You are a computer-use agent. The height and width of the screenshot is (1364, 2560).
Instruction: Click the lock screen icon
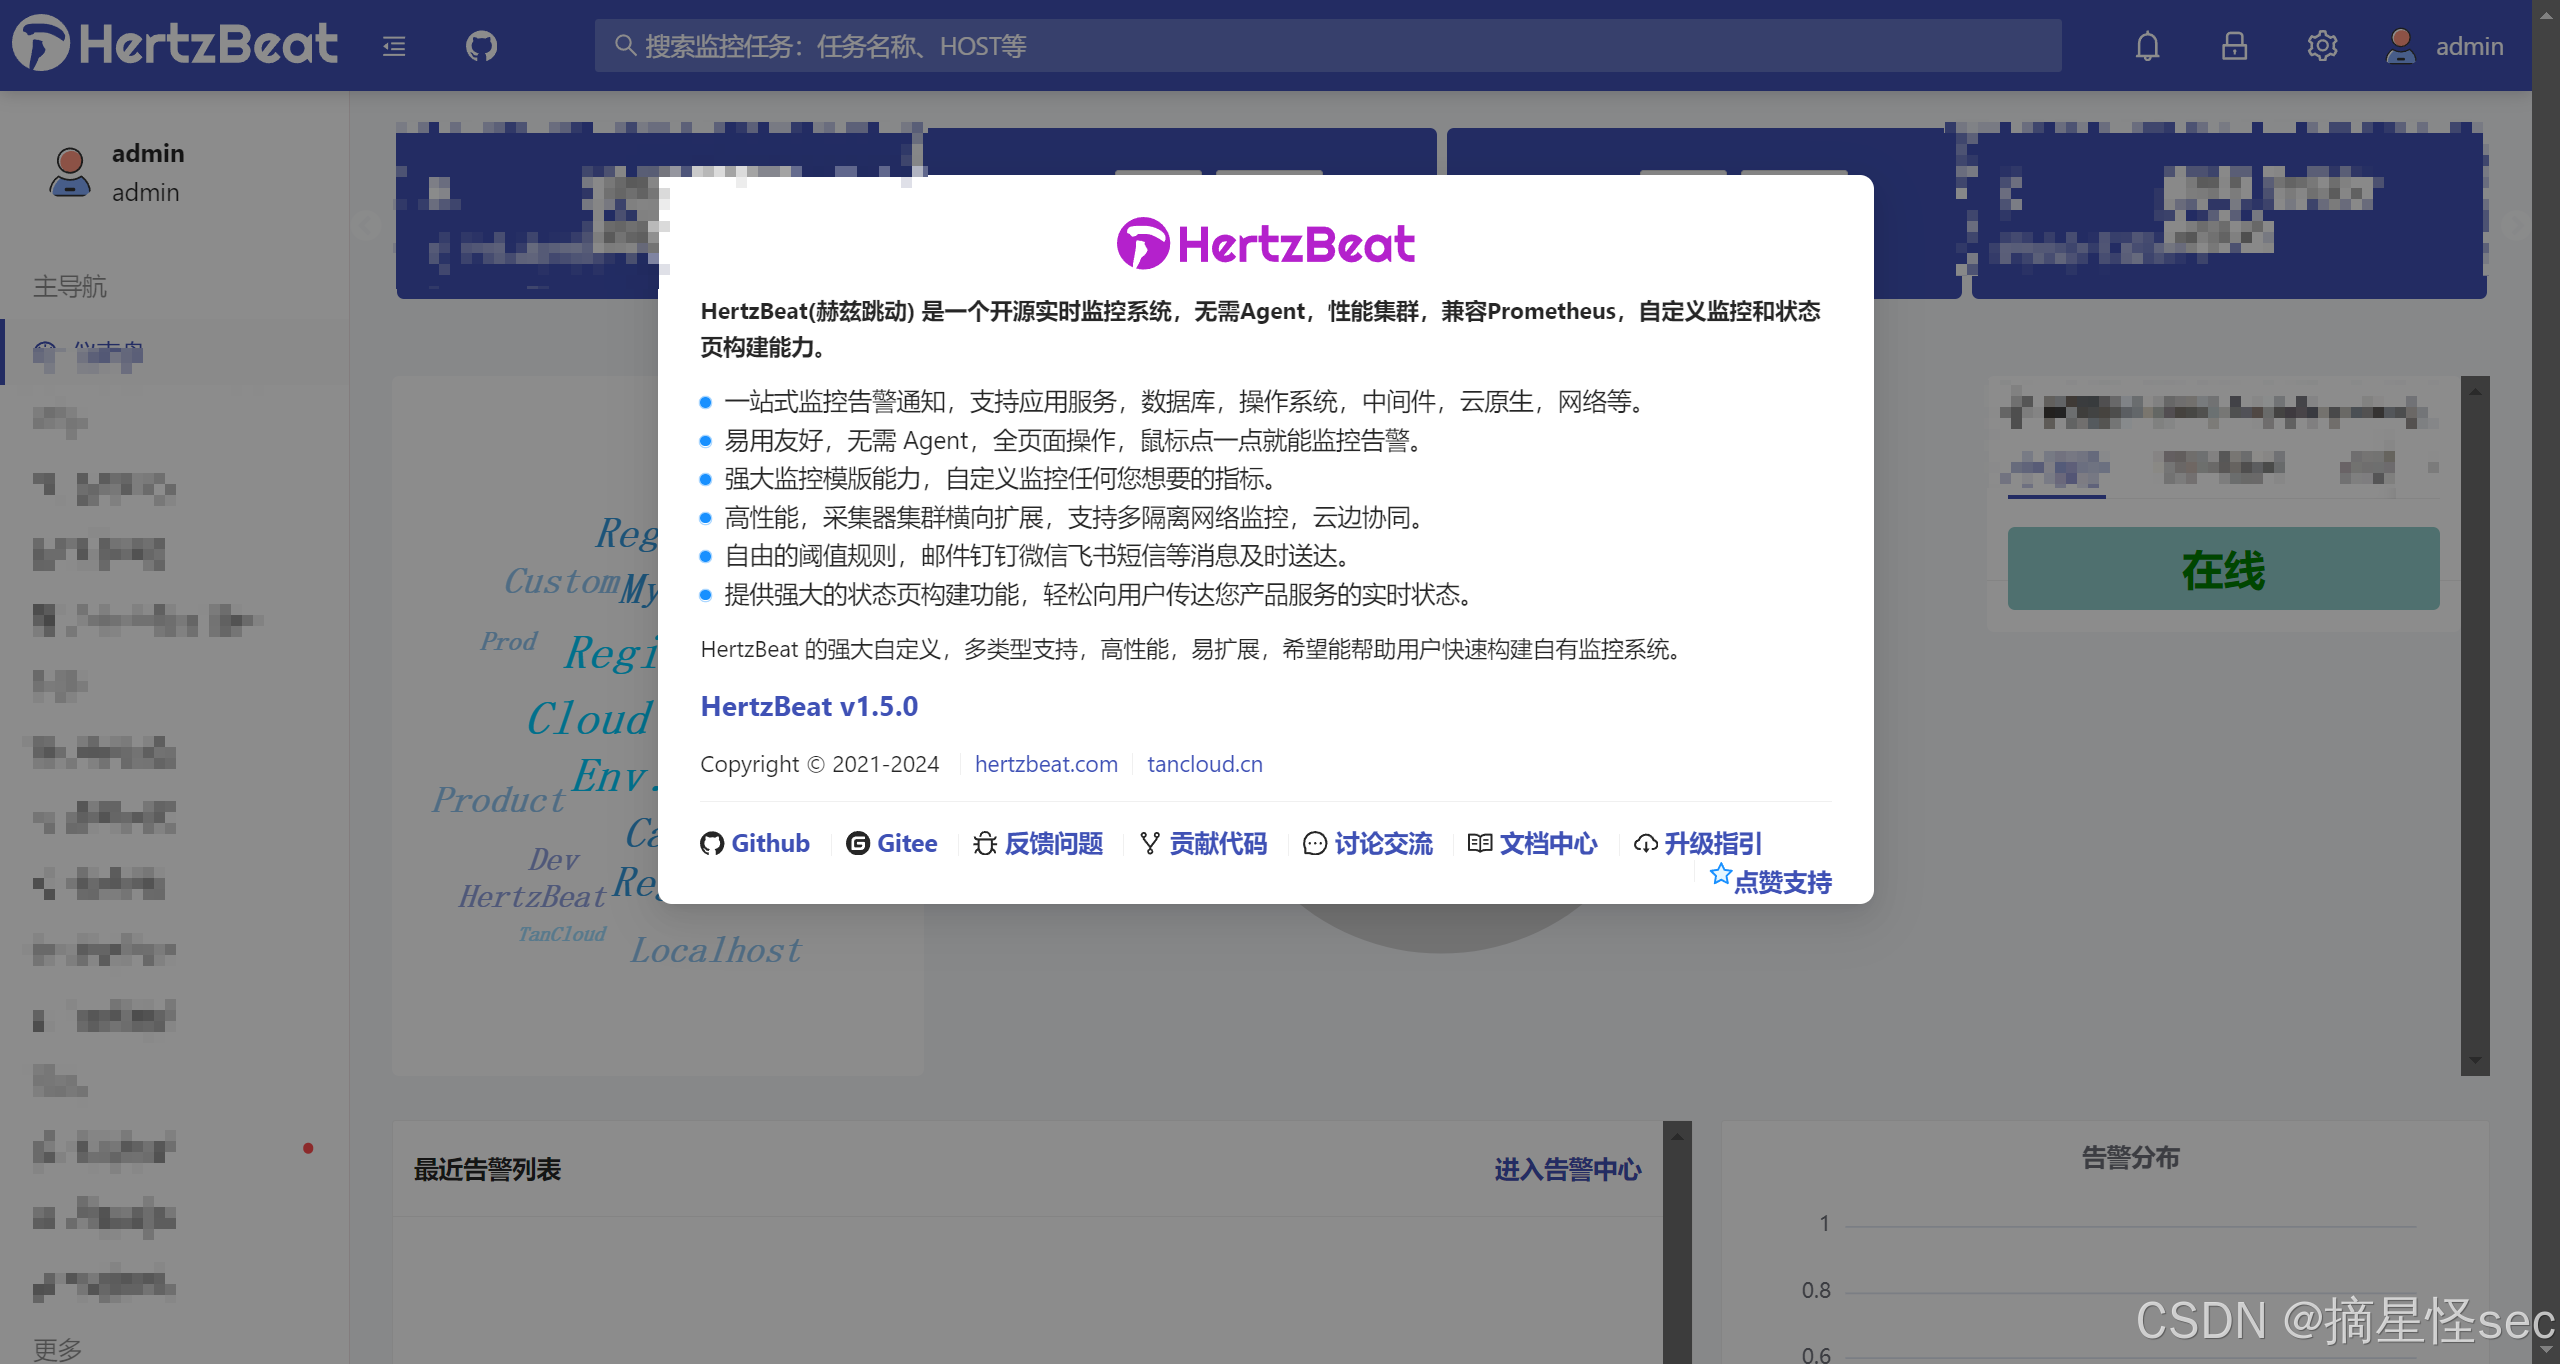(x=2234, y=46)
